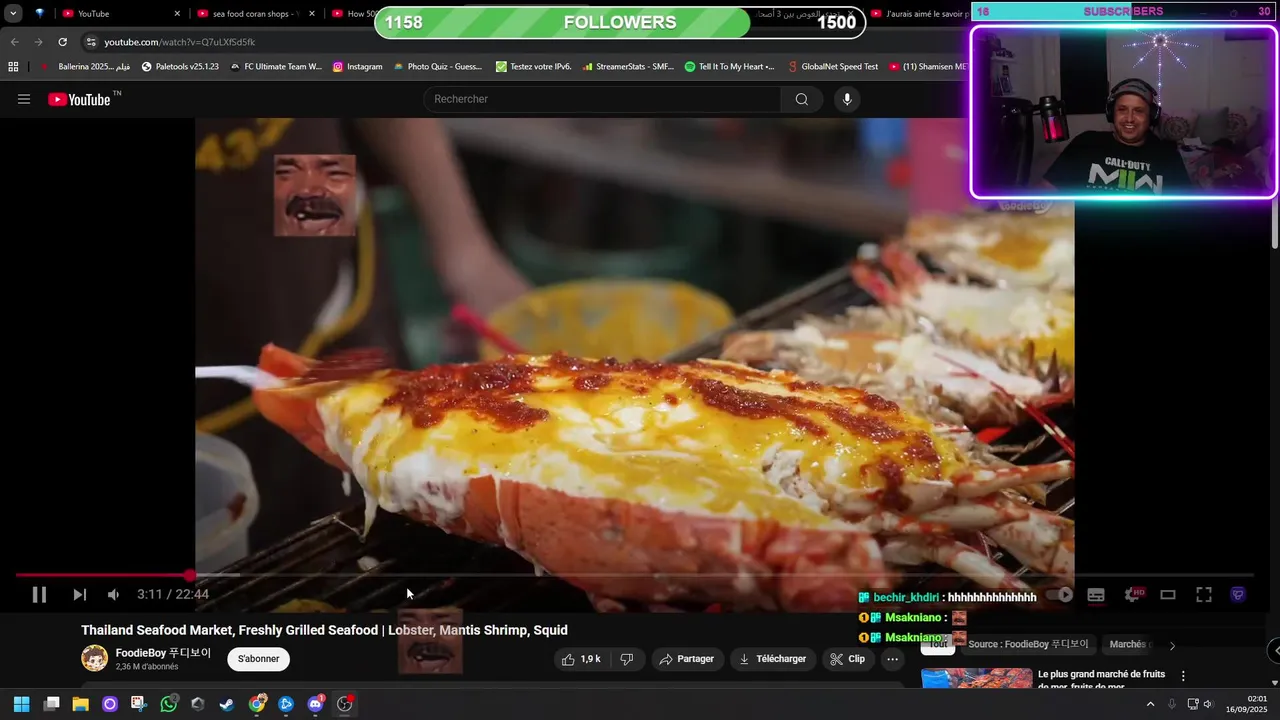The height and width of the screenshot is (720, 1280).
Task: Click the address bar URL
Action: pyautogui.click(x=179, y=42)
